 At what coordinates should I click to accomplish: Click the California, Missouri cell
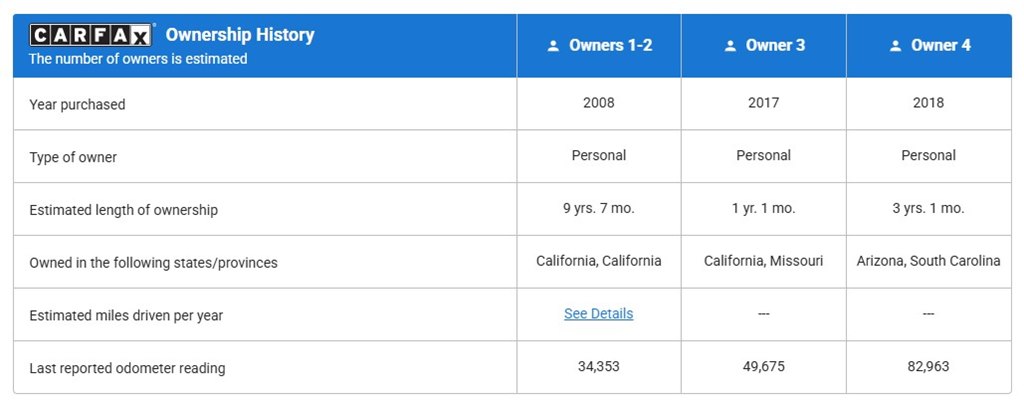pos(763,261)
